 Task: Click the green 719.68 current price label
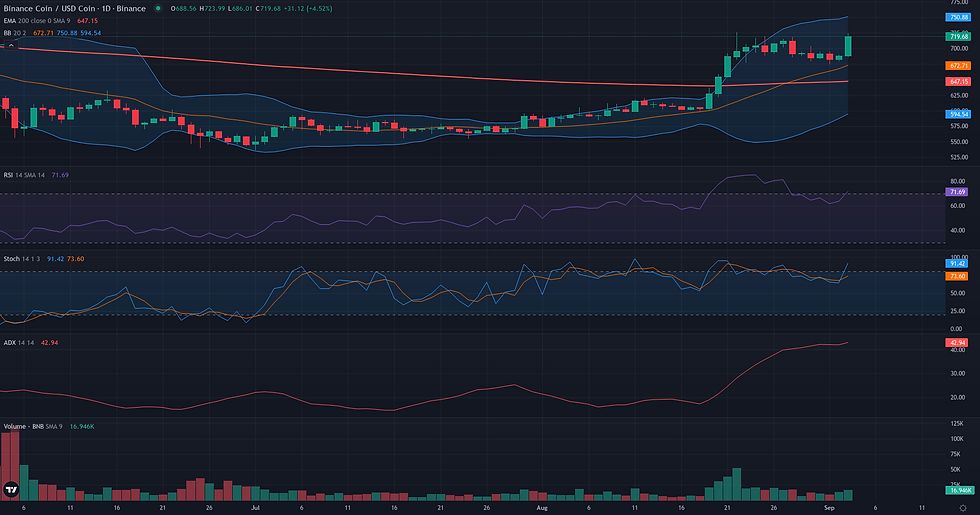tap(958, 37)
